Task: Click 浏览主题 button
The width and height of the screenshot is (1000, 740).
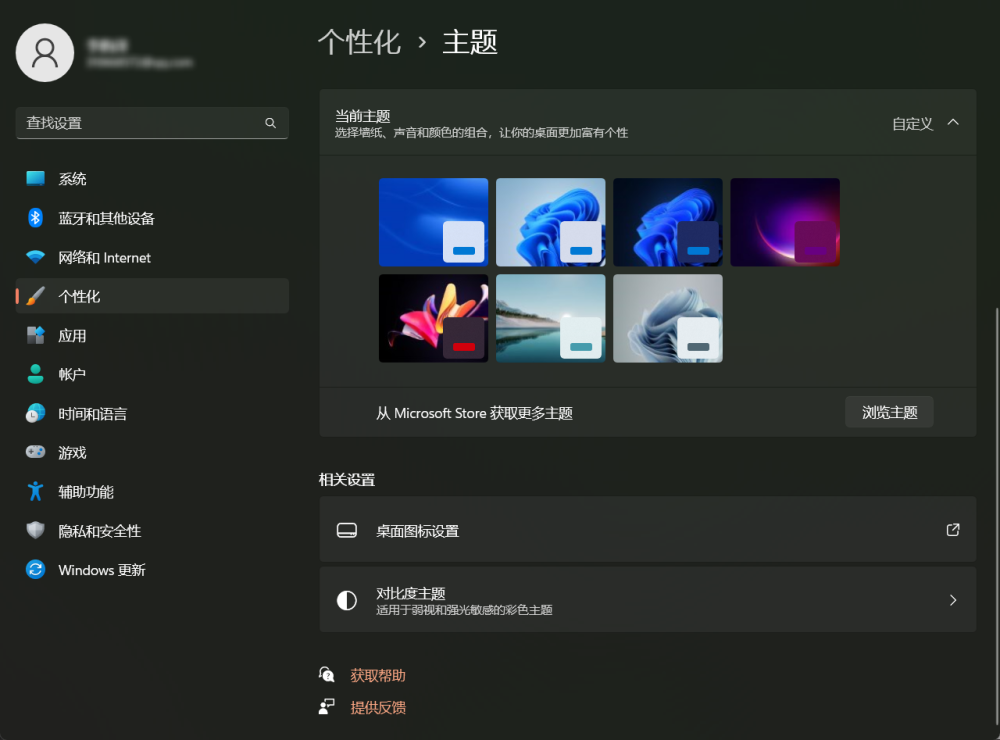Action: coord(890,412)
